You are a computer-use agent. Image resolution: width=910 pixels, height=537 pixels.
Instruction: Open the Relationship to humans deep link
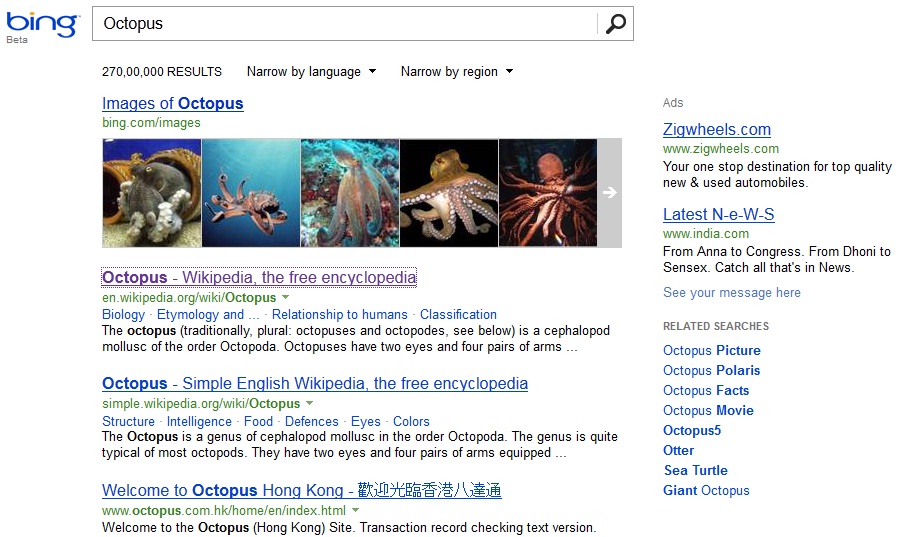tap(340, 315)
